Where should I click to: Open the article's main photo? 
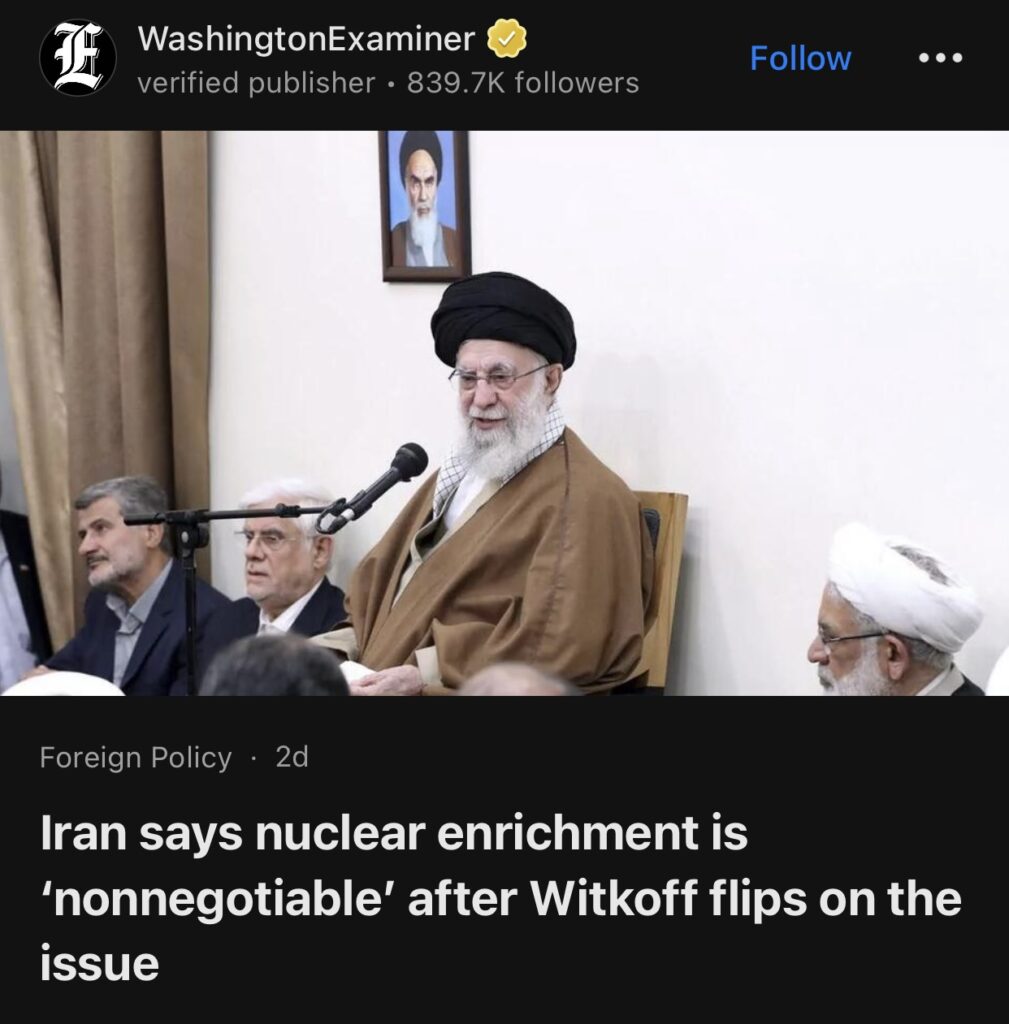point(504,413)
